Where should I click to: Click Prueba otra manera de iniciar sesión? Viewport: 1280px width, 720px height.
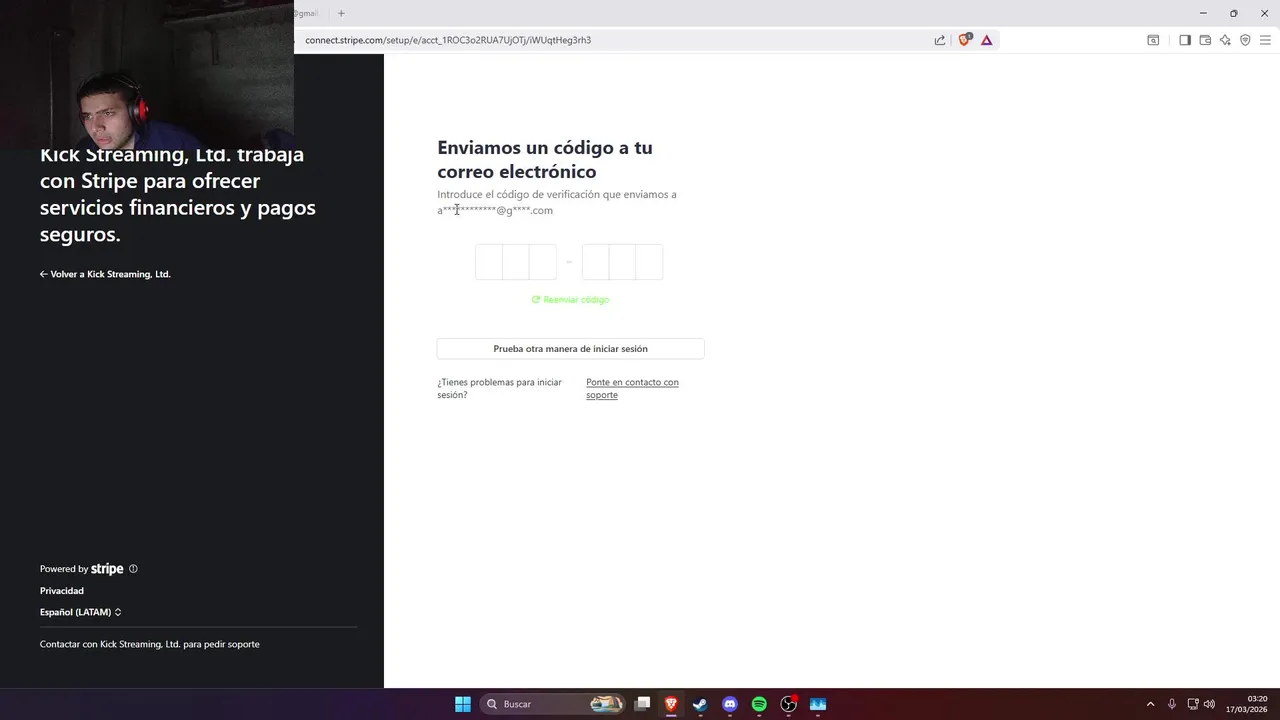[x=571, y=349]
